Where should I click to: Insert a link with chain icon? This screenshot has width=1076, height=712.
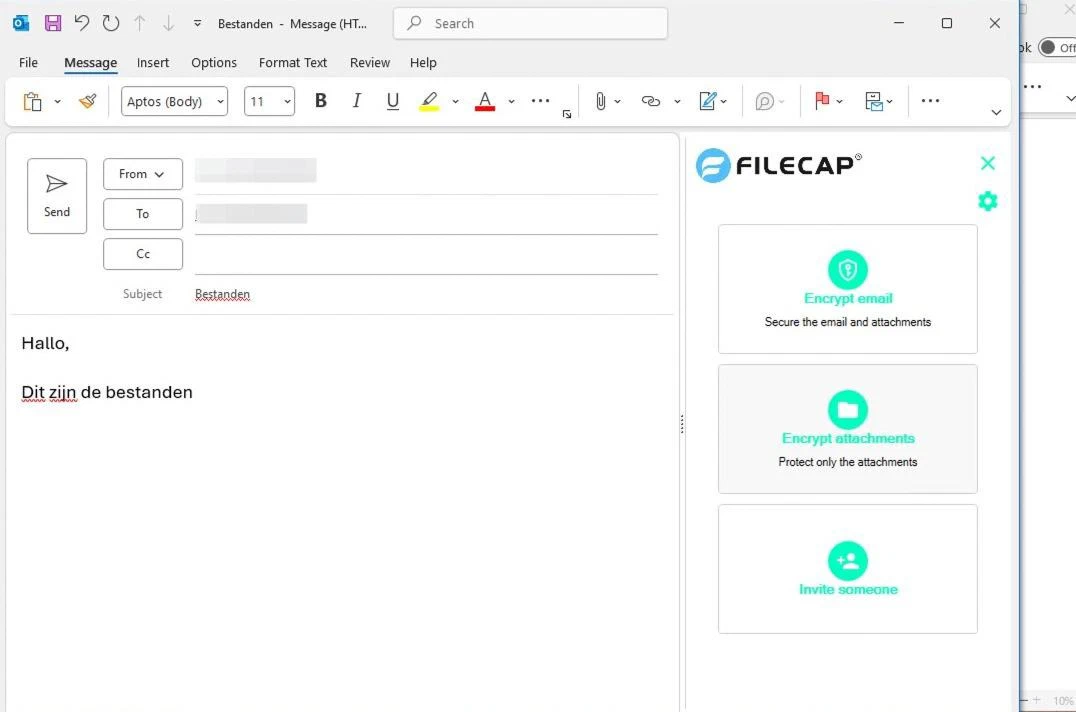pyautogui.click(x=651, y=102)
